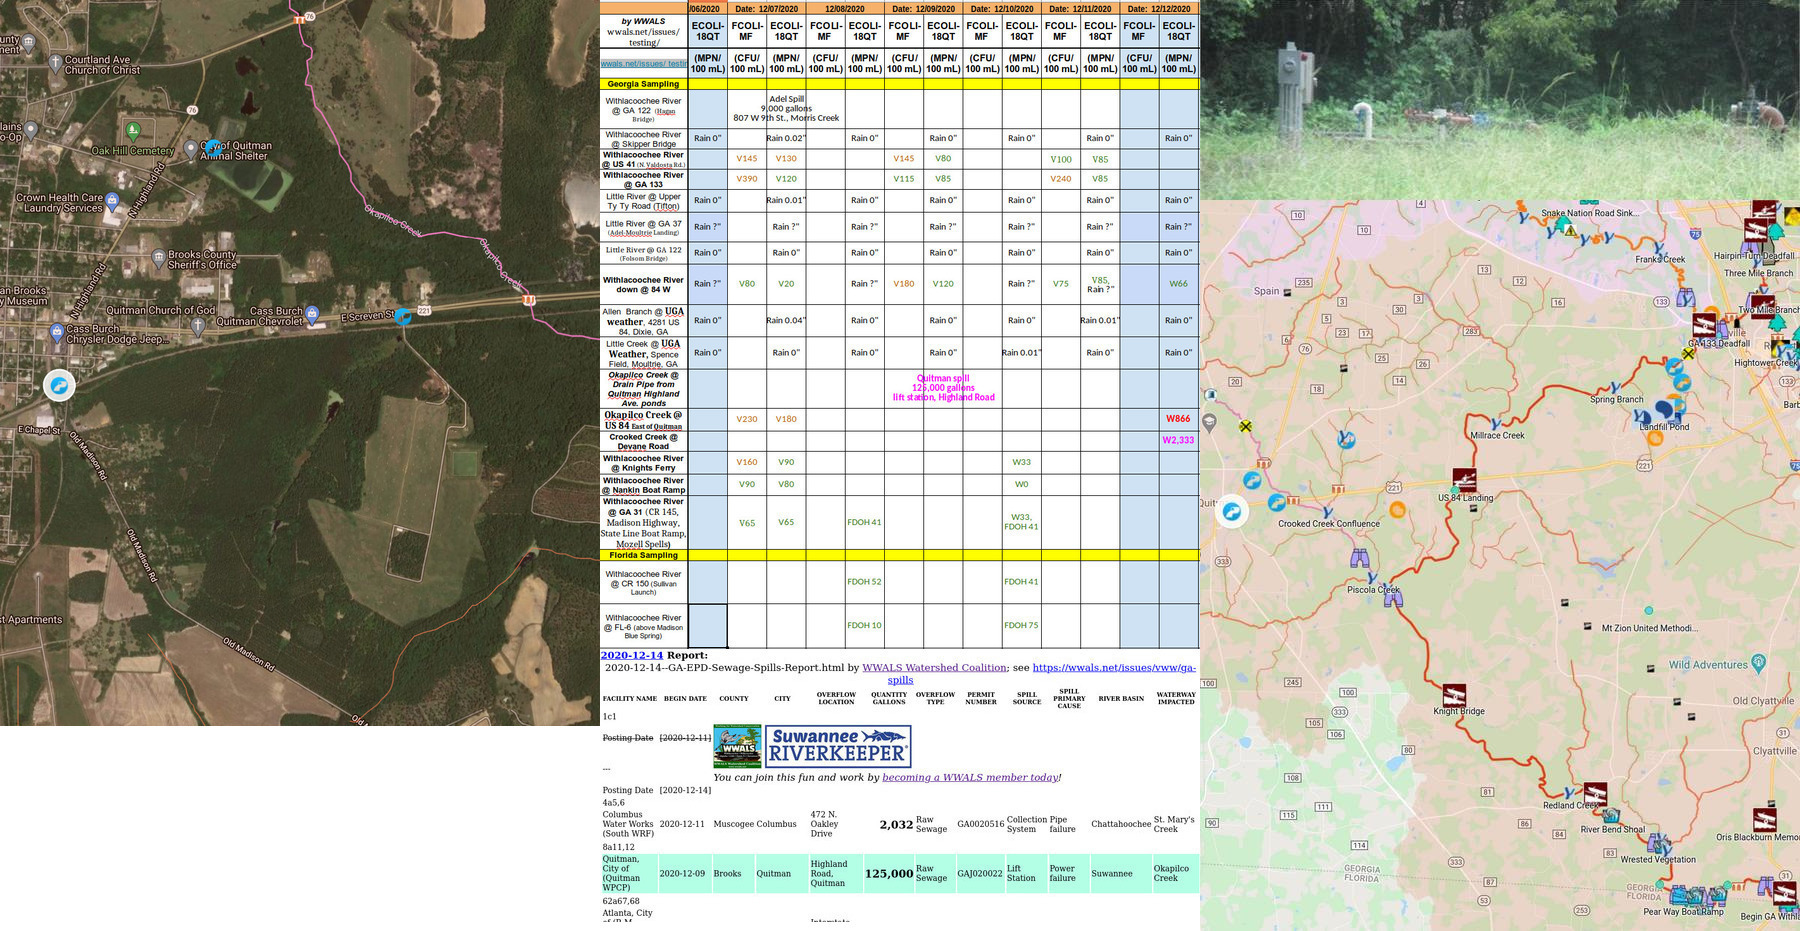Click the Courtland Ave Church of Christ marker
1800x931 pixels.
point(55,62)
